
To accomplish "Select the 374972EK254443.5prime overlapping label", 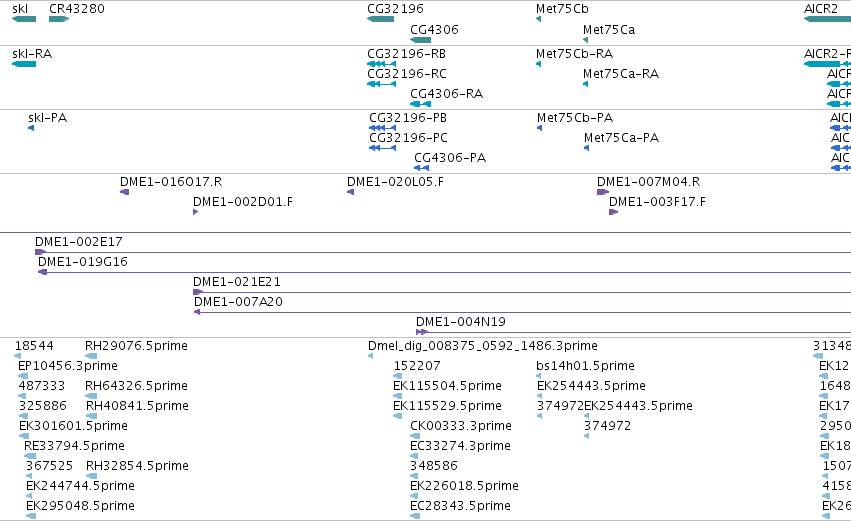I will [x=615, y=406].
